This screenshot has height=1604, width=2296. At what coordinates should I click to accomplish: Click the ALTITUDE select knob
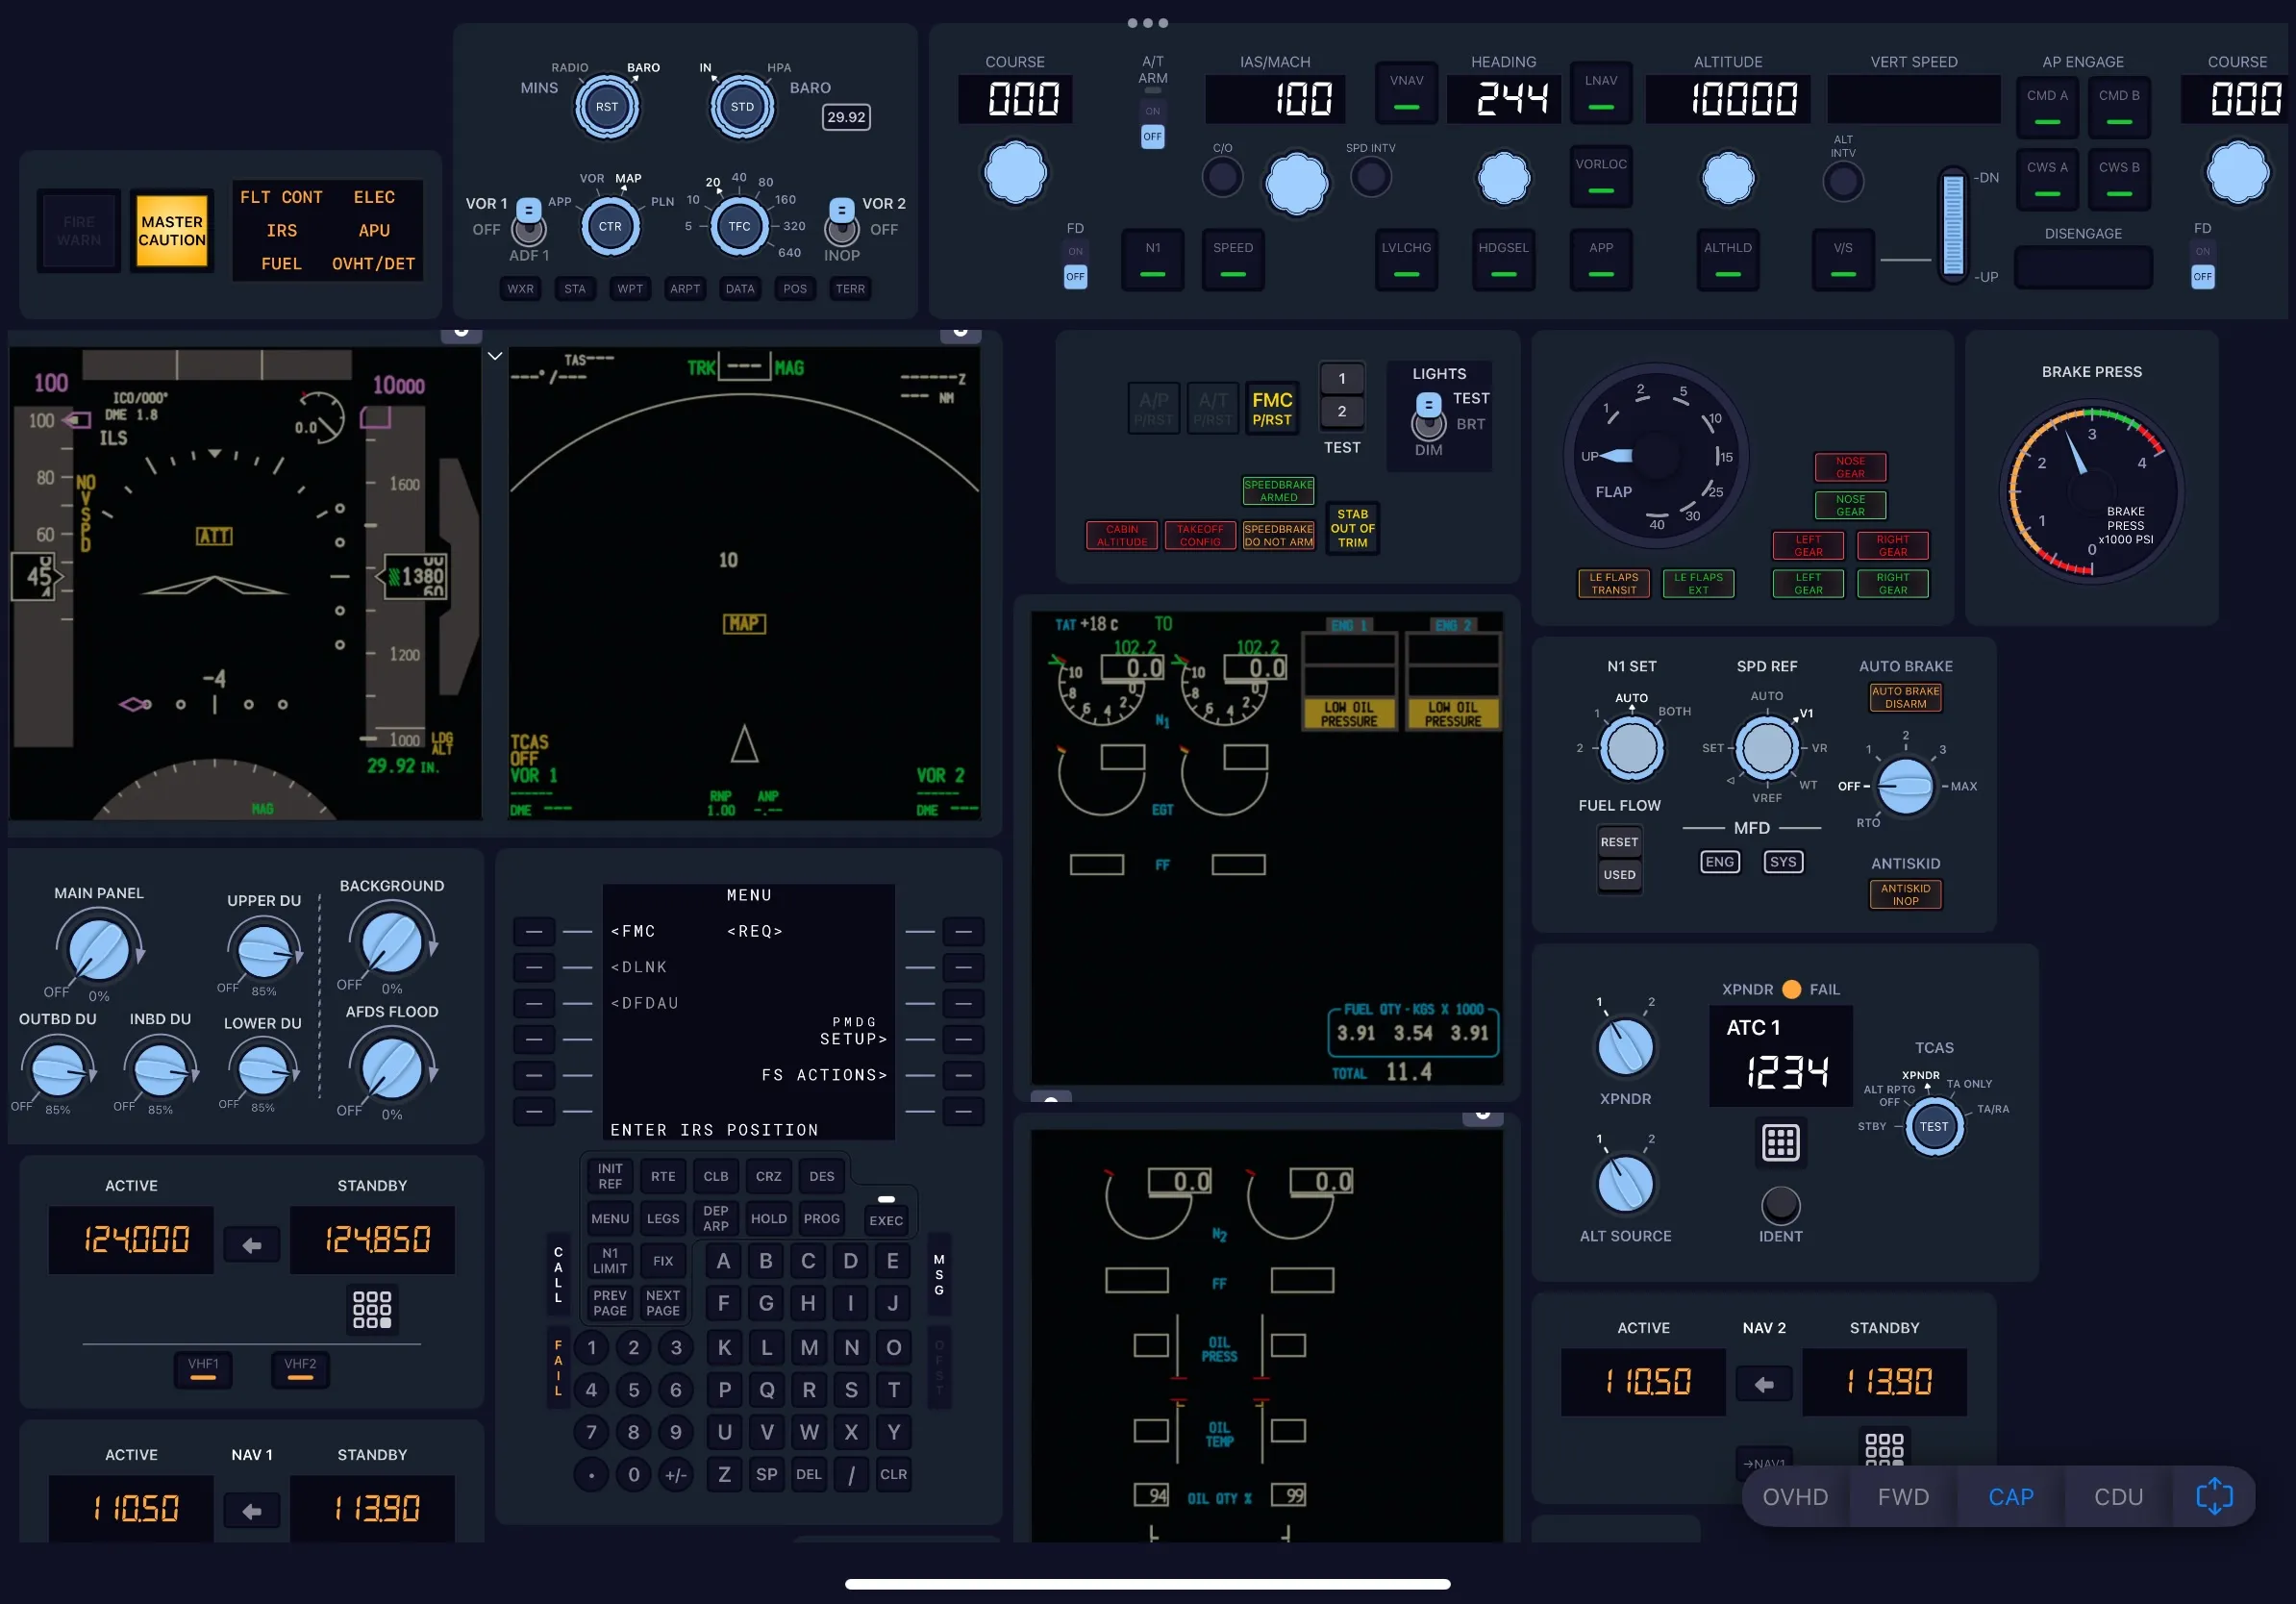coord(1727,178)
